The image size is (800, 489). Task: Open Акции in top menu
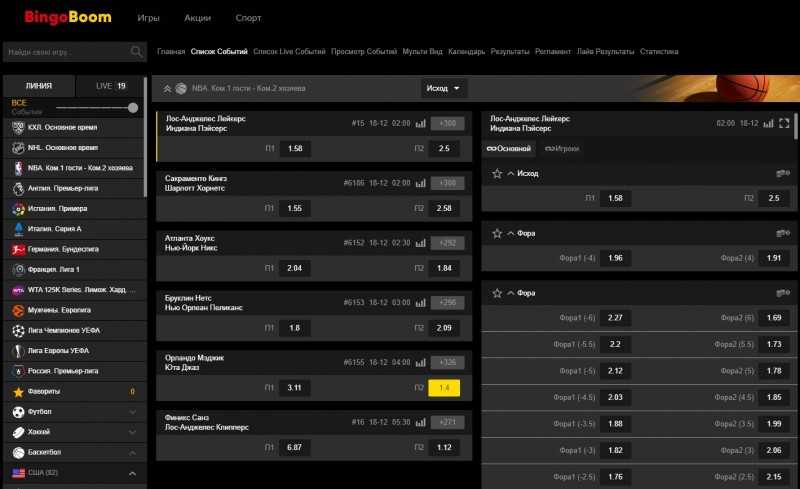[197, 18]
